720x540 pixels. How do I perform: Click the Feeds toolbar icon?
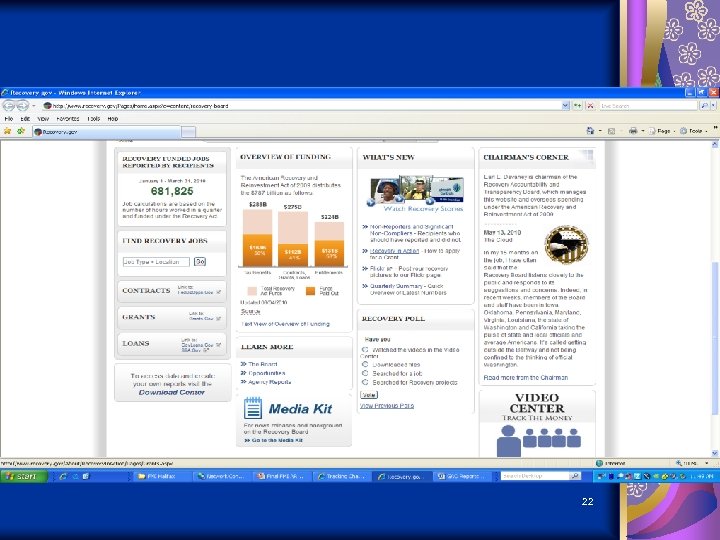click(x=611, y=131)
